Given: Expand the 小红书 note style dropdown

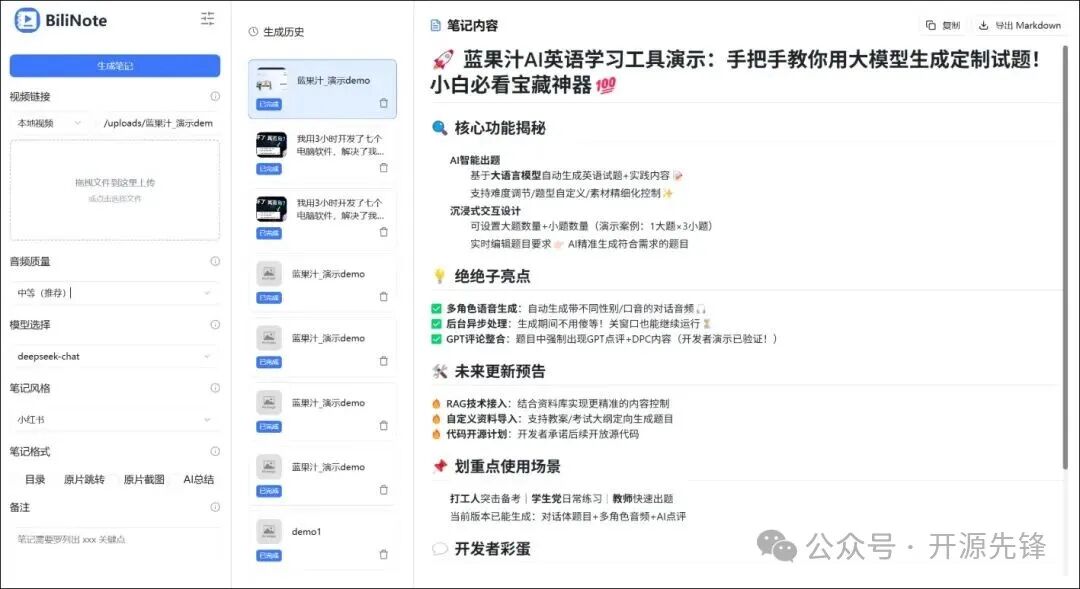Looking at the screenshot, I should 113,418.
